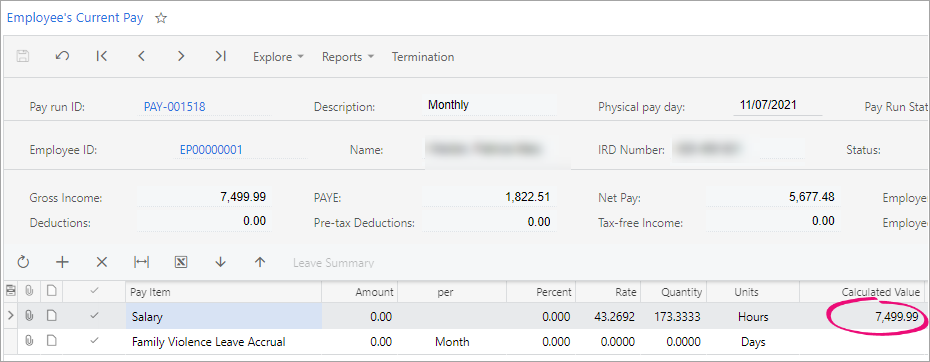The width and height of the screenshot is (930, 362).
Task: Click the Description field Monthly
Action: point(489,106)
